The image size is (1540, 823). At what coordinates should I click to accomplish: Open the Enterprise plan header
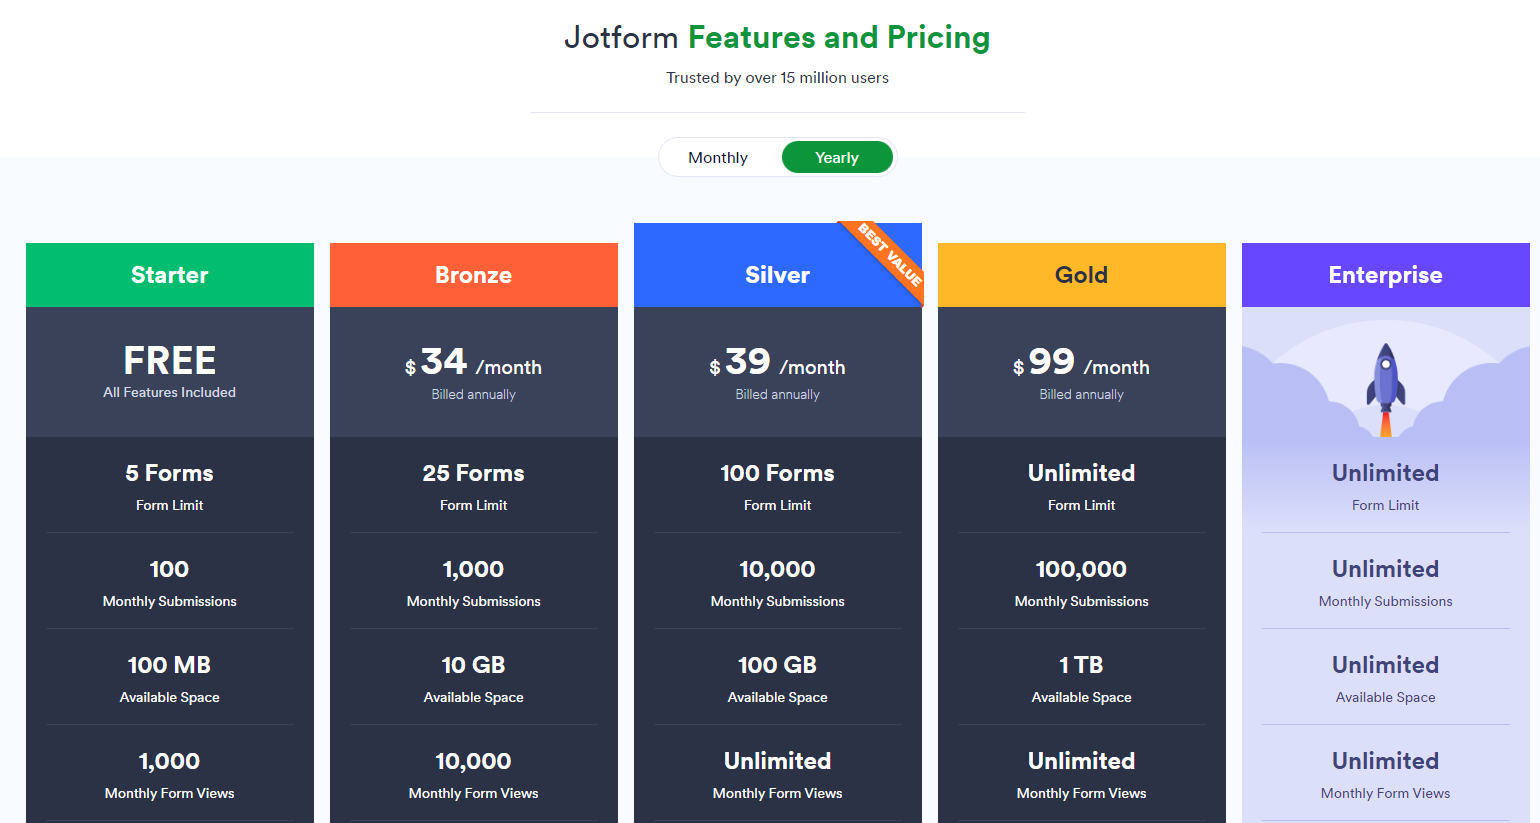[1385, 275]
